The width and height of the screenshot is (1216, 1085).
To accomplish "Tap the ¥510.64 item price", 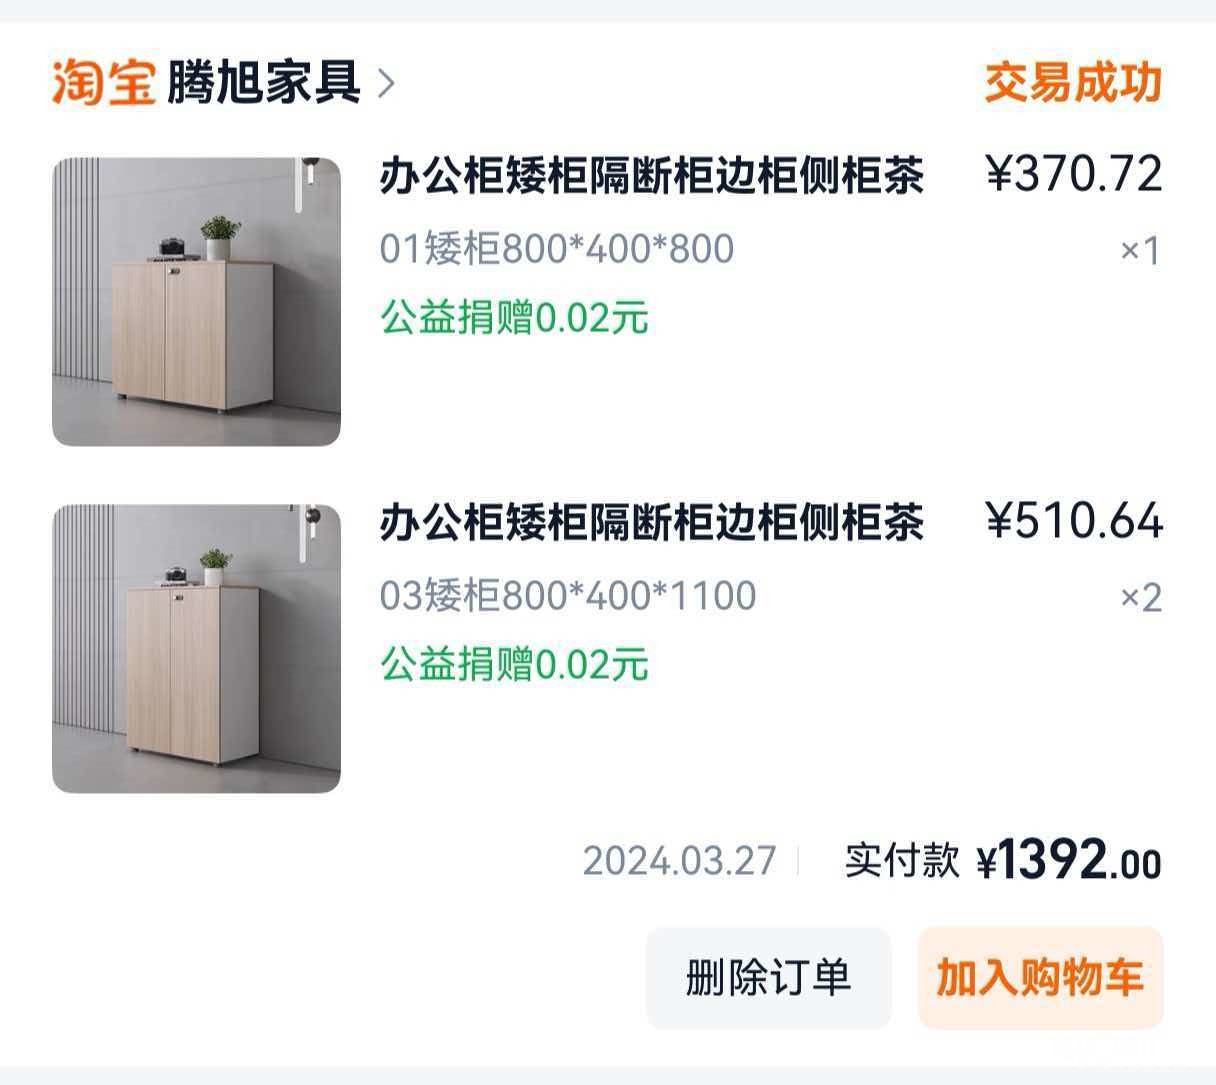I will pyautogui.click(x=1074, y=520).
